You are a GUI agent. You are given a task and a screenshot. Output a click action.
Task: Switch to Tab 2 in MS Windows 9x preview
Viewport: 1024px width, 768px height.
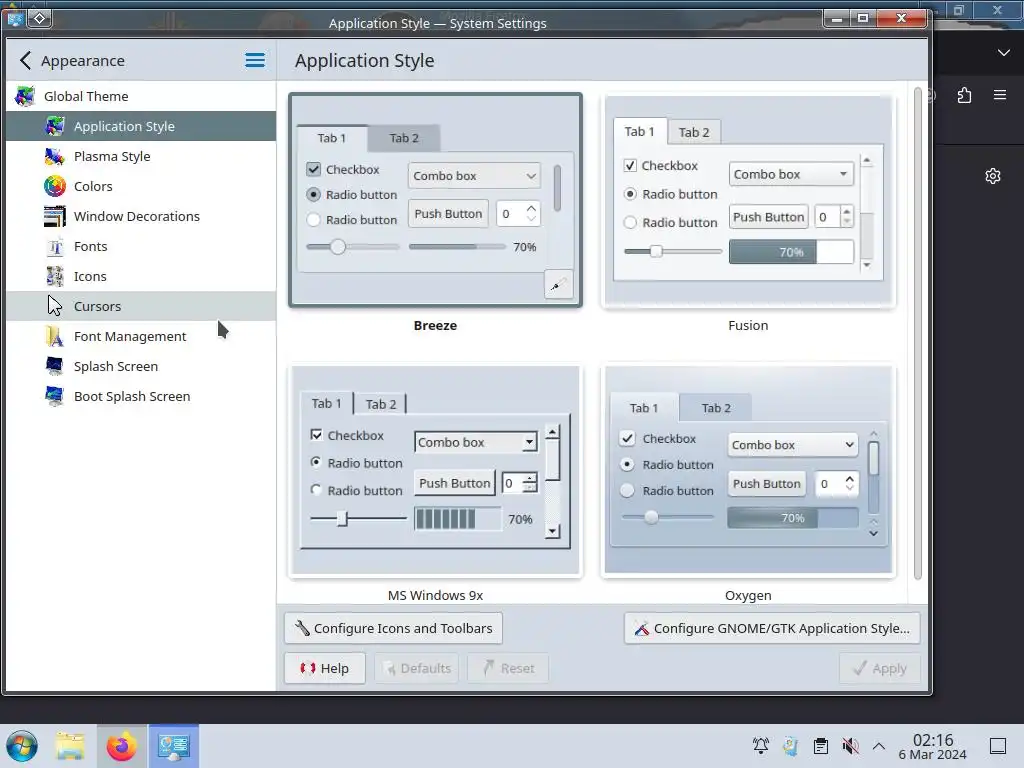point(381,404)
